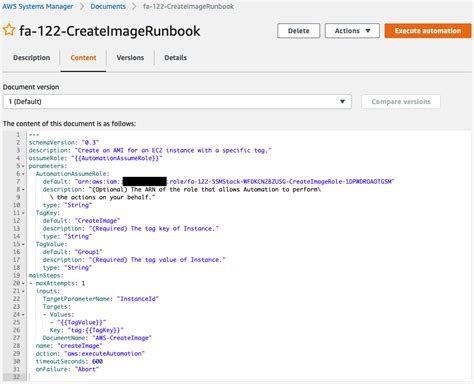The height and width of the screenshot is (384, 474).
Task: Open the Document version dropdown
Action: pyautogui.click(x=177, y=102)
